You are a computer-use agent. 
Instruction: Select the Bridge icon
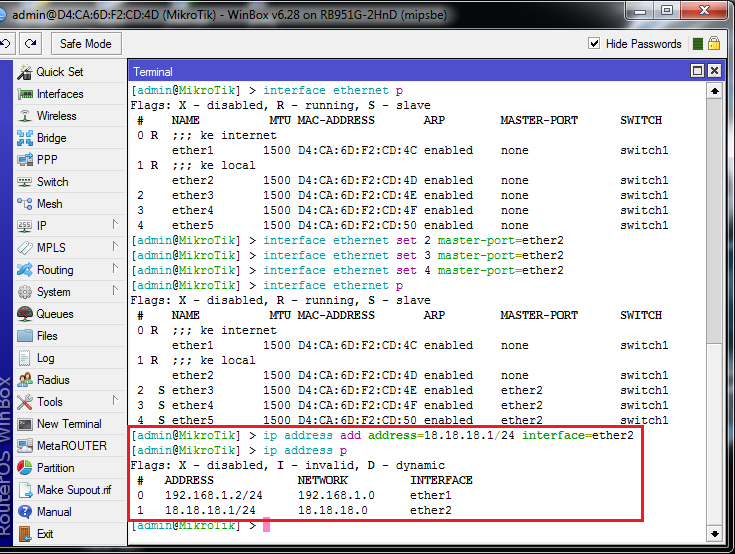pos(25,138)
